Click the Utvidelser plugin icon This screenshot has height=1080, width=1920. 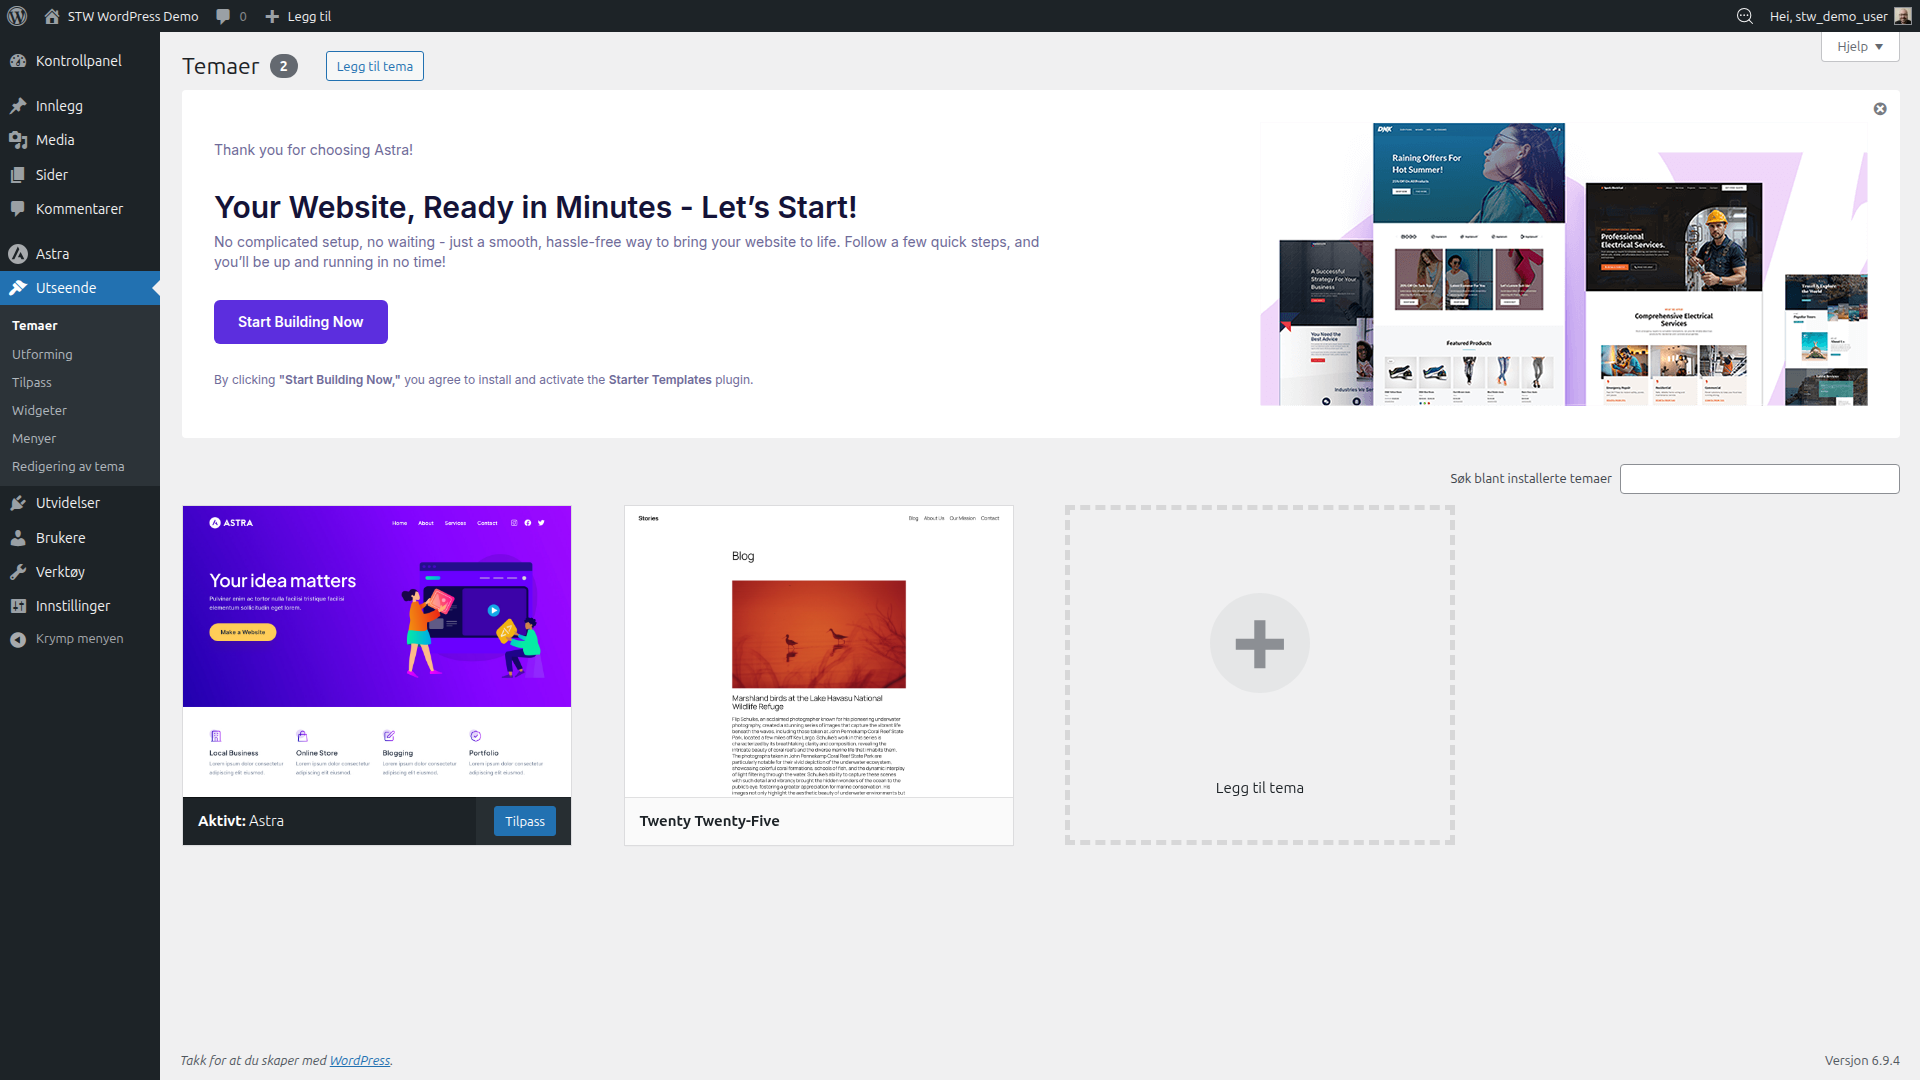click(x=18, y=503)
